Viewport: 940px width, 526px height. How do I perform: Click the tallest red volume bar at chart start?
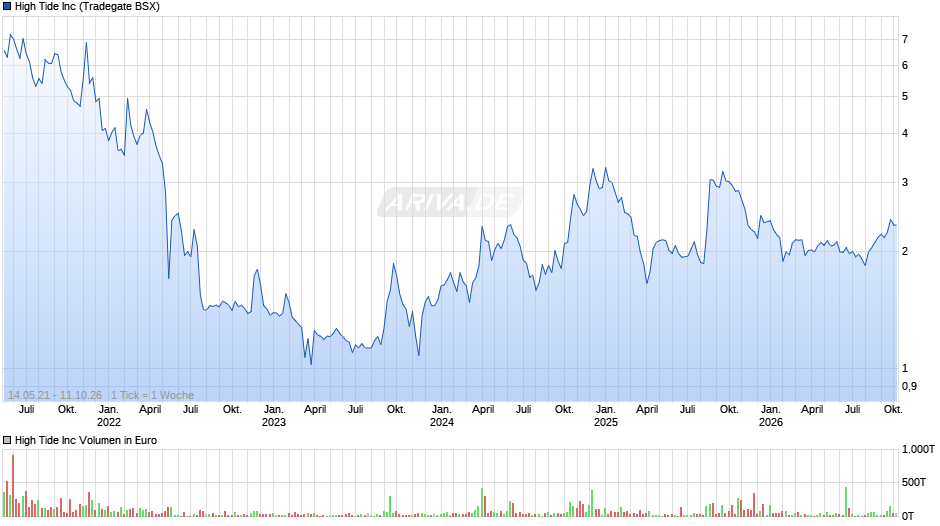(x=13, y=486)
